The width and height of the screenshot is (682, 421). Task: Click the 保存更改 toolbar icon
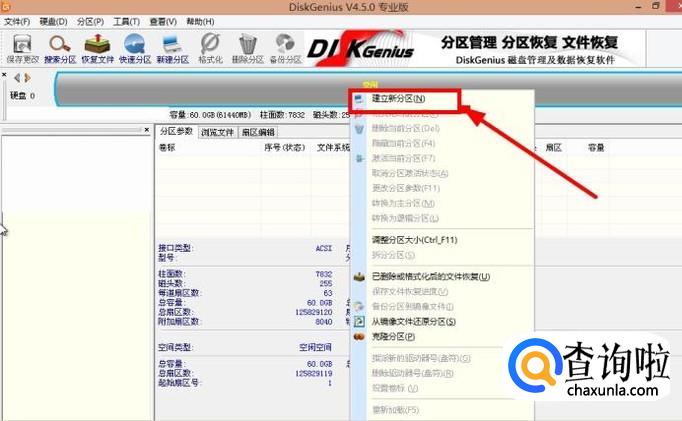tap(22, 48)
